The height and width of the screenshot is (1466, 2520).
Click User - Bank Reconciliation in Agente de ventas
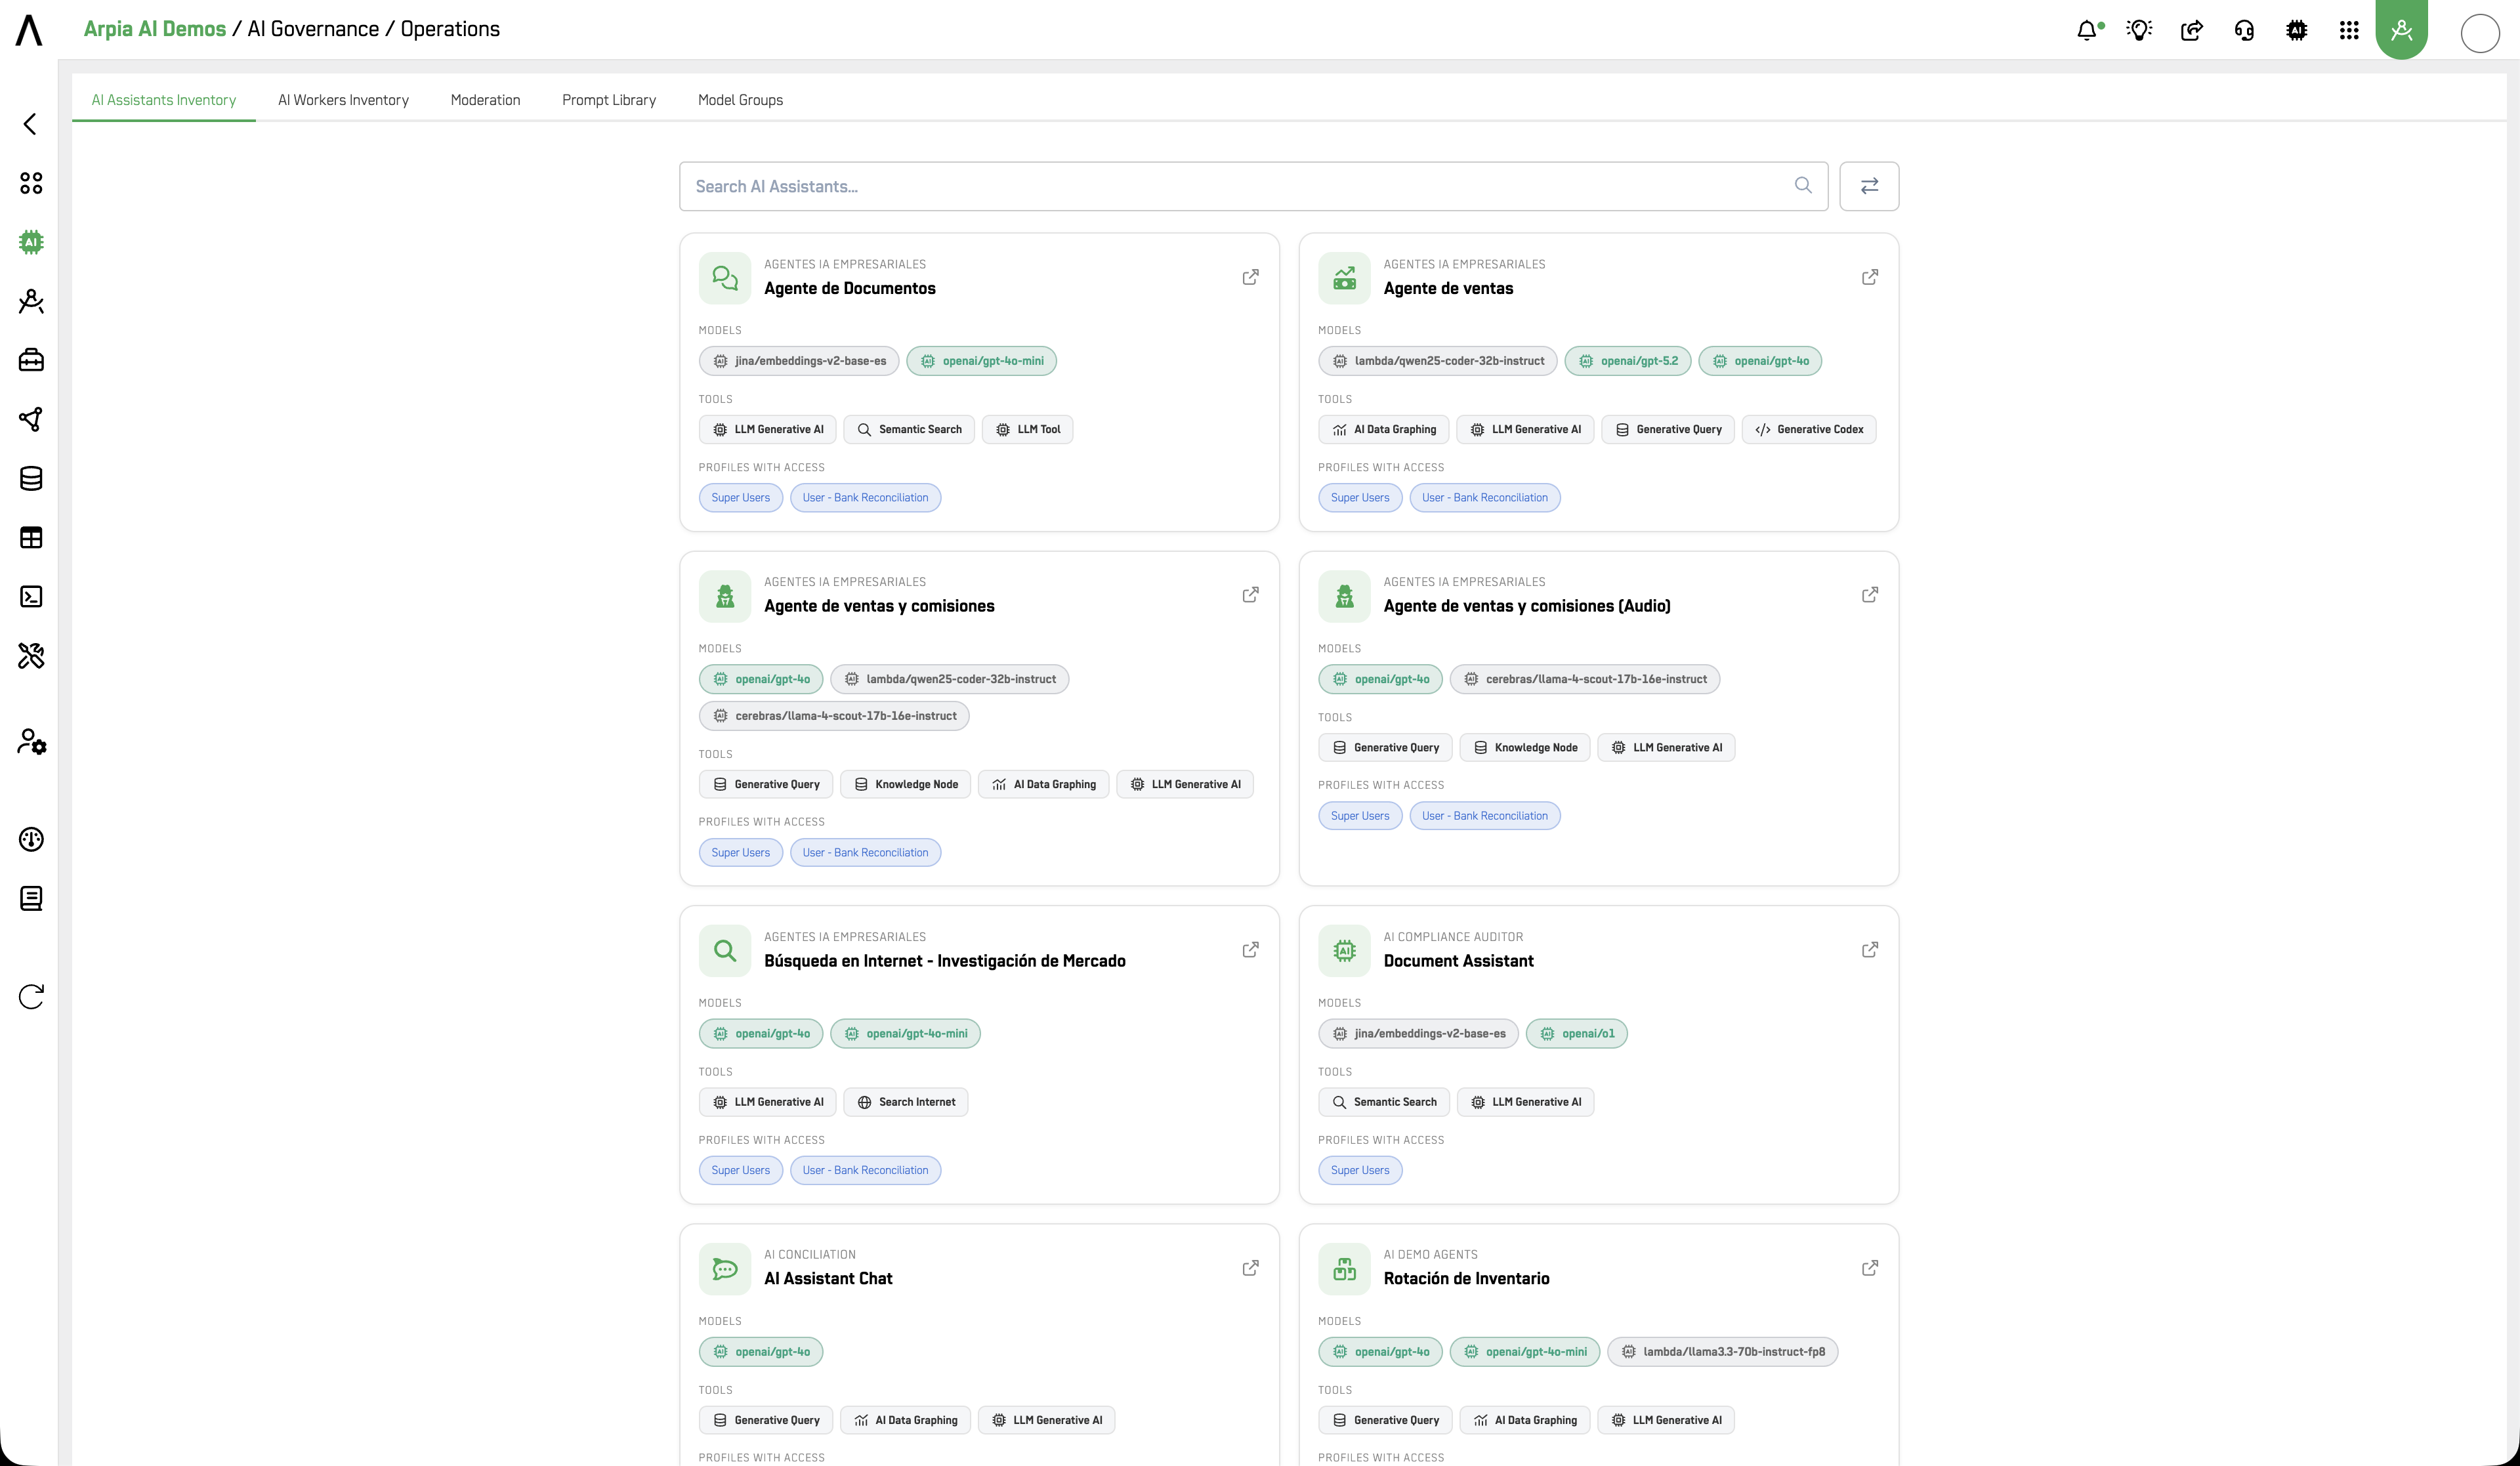click(x=1484, y=497)
